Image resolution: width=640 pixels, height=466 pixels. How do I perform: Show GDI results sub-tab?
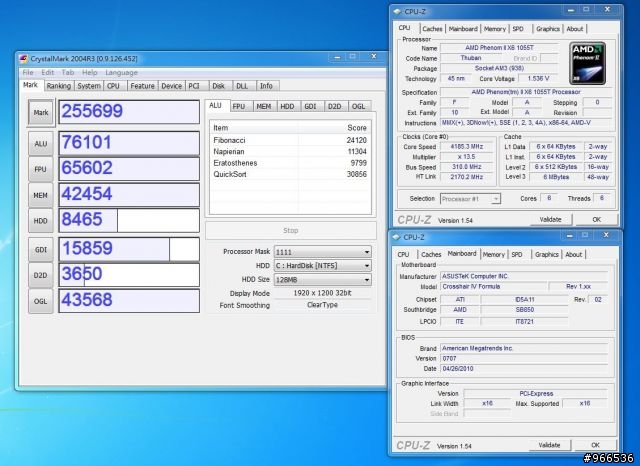pos(311,107)
